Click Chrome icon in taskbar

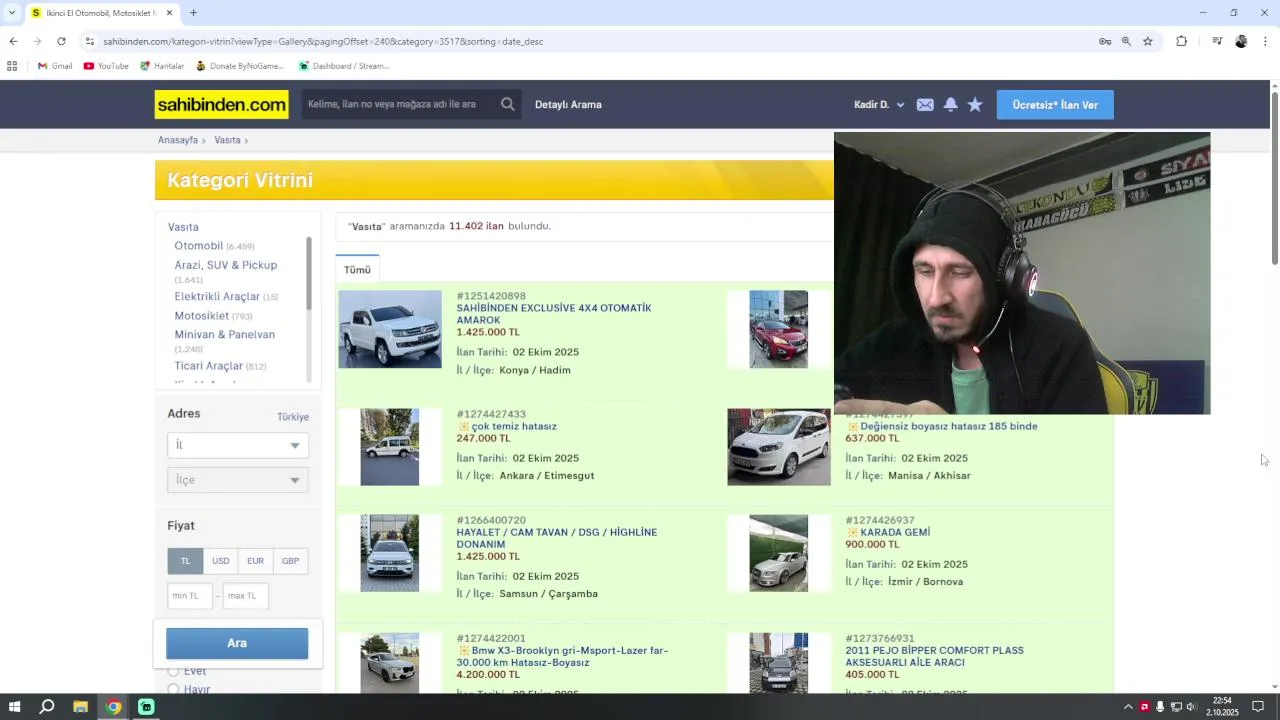point(114,707)
